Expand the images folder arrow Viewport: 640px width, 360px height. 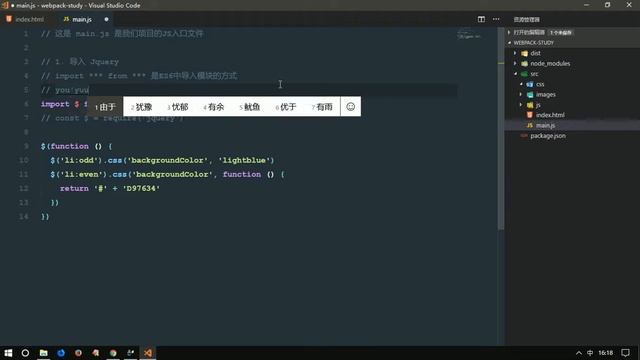520,94
